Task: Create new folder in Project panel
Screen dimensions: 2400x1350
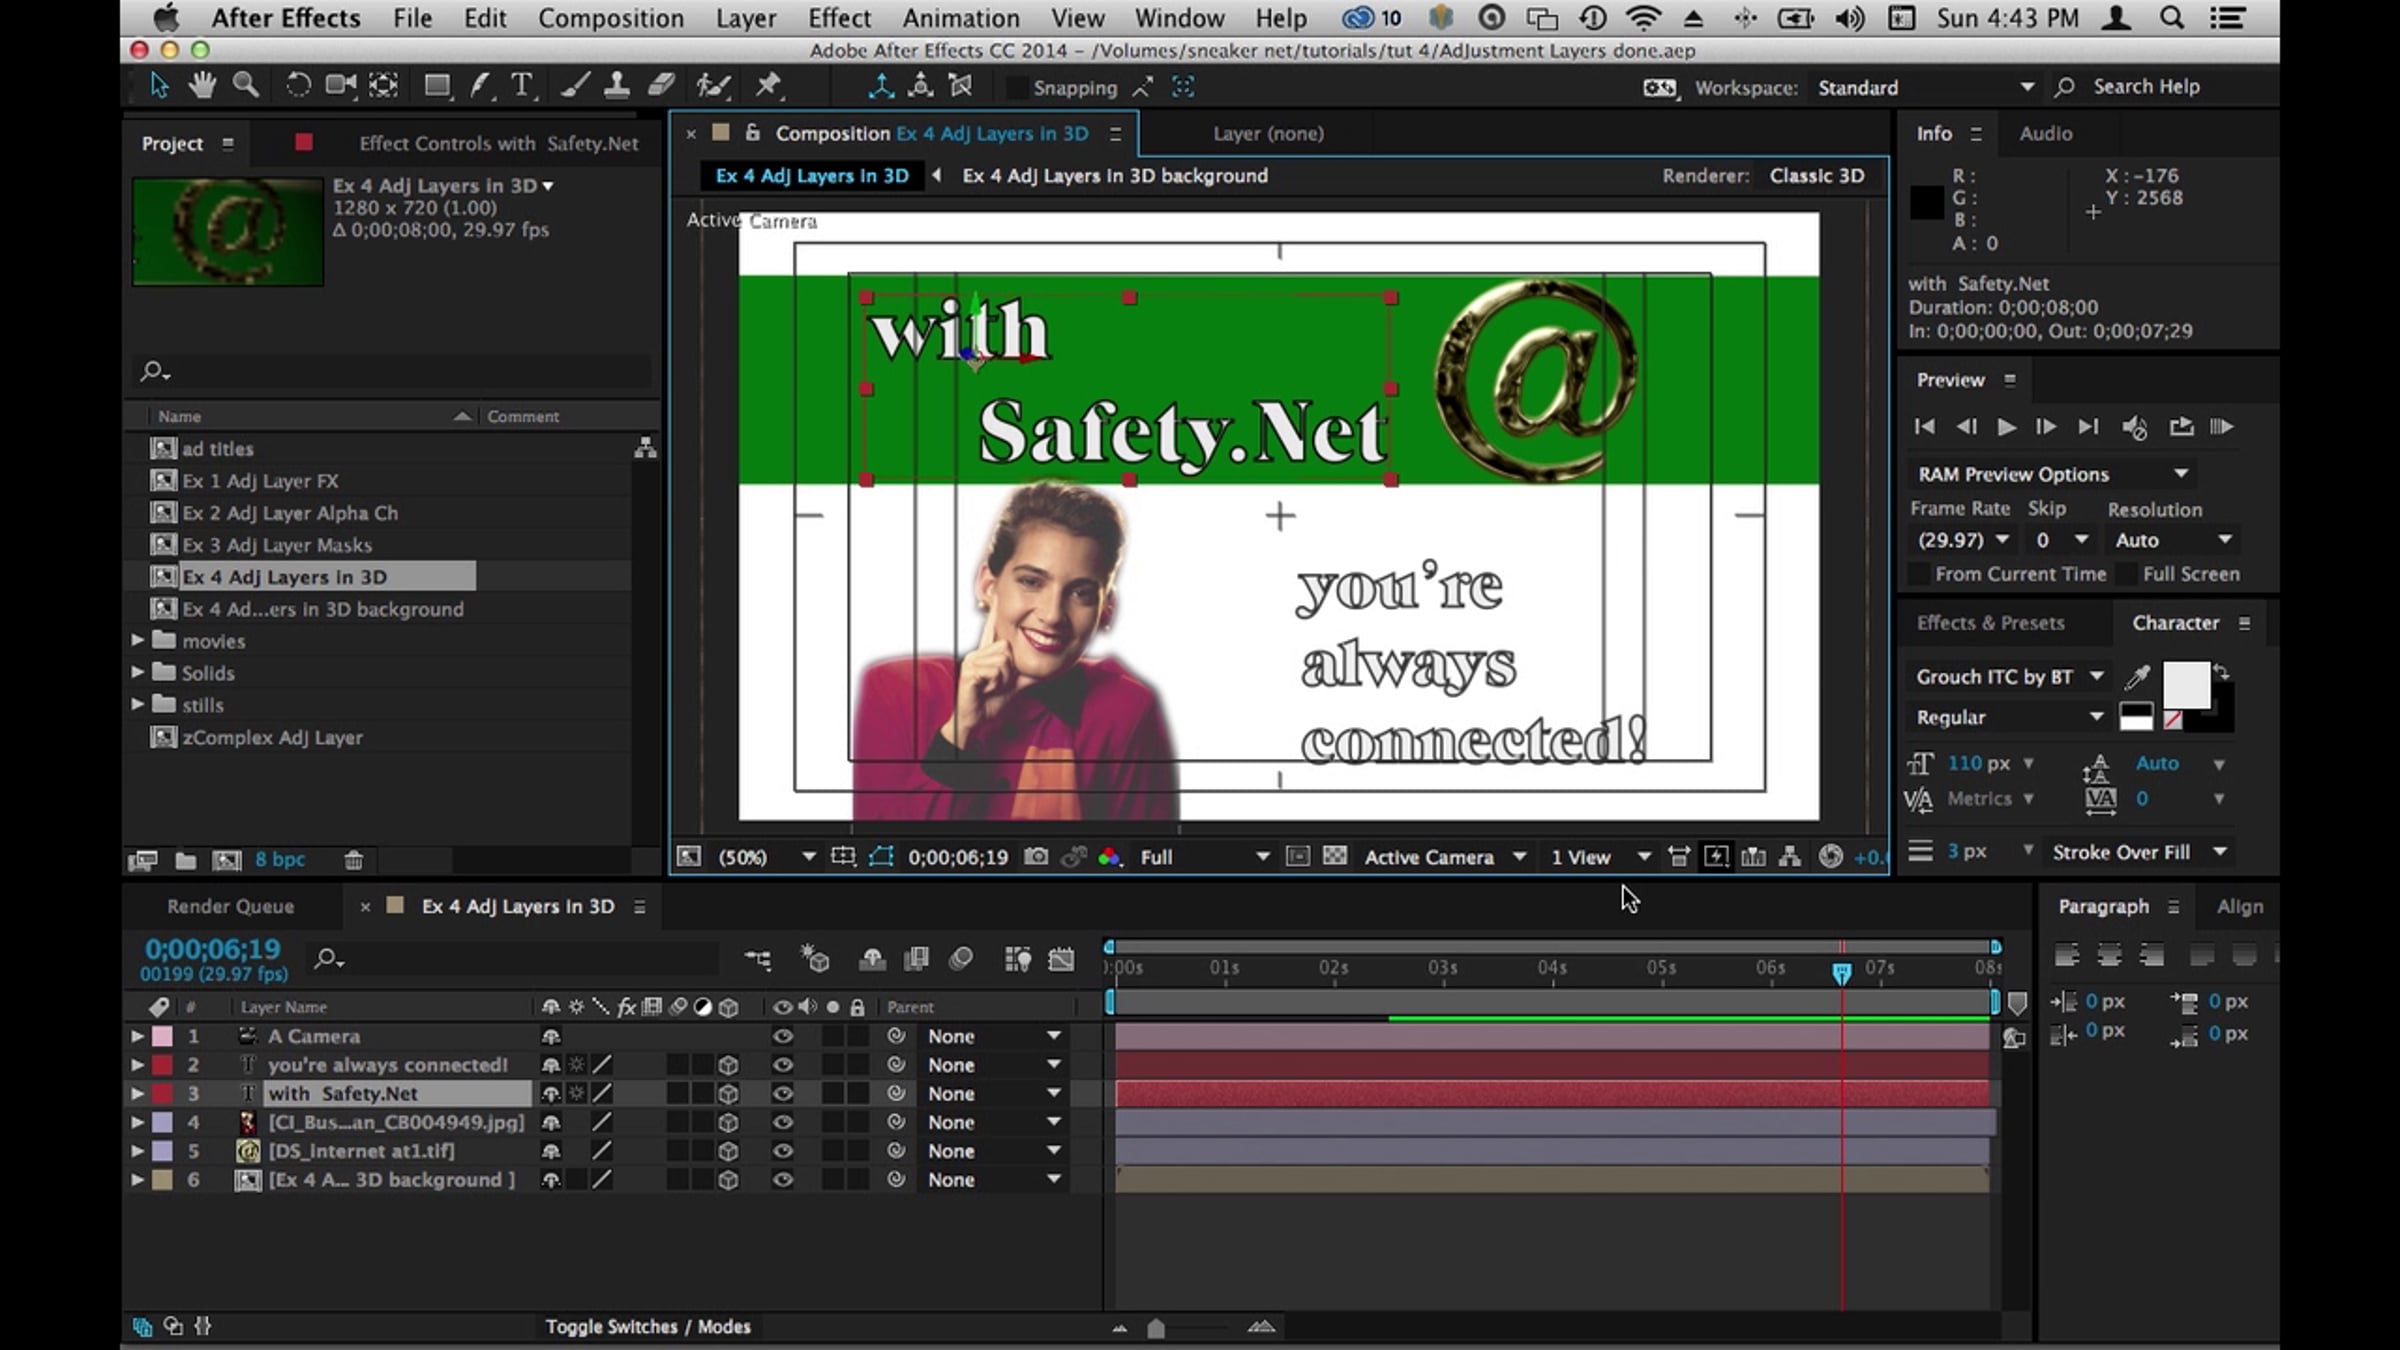Action: tap(185, 860)
